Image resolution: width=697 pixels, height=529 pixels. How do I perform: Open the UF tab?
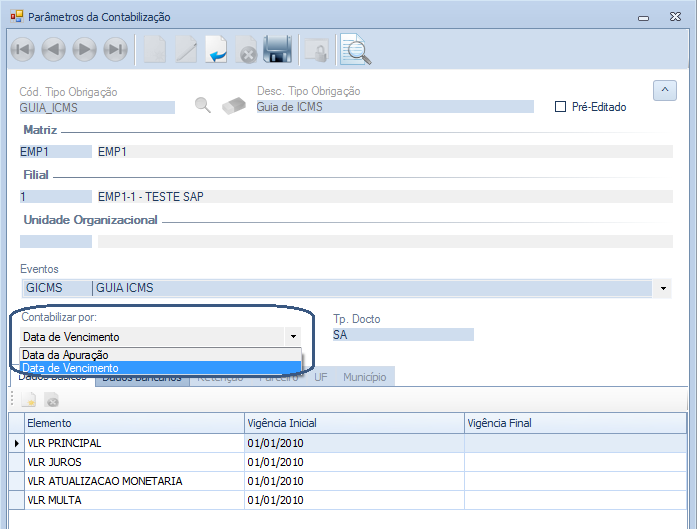click(320, 378)
